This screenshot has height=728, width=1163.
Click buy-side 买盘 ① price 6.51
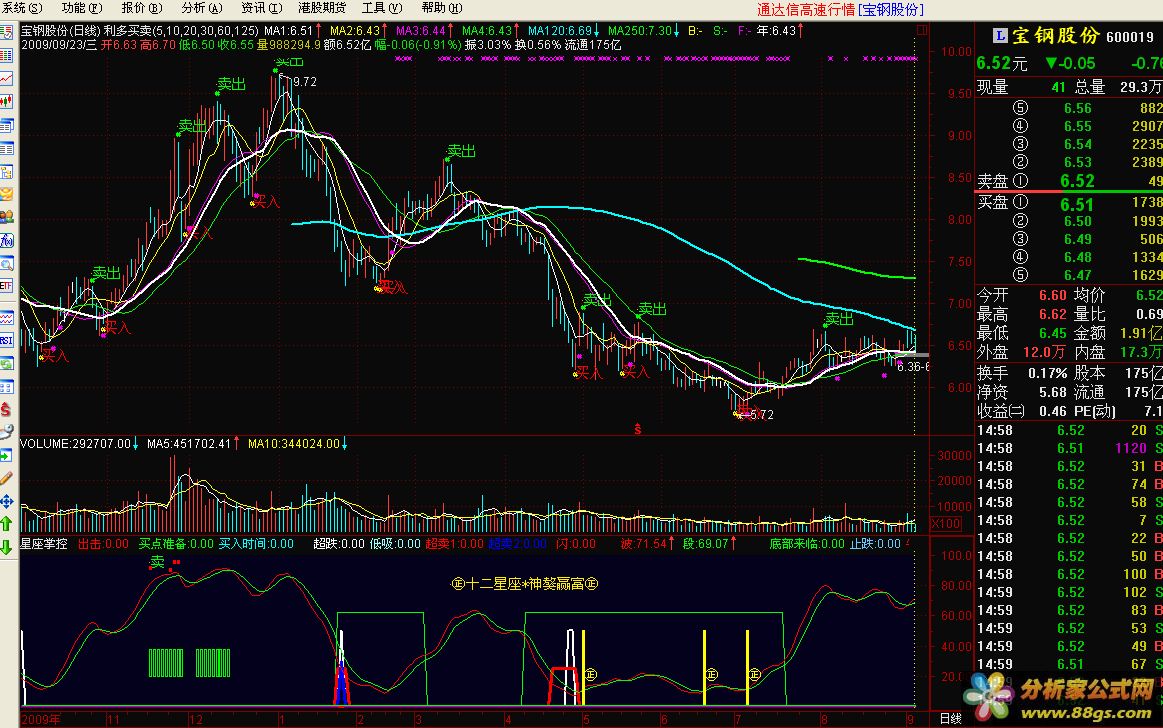click(x=1077, y=204)
